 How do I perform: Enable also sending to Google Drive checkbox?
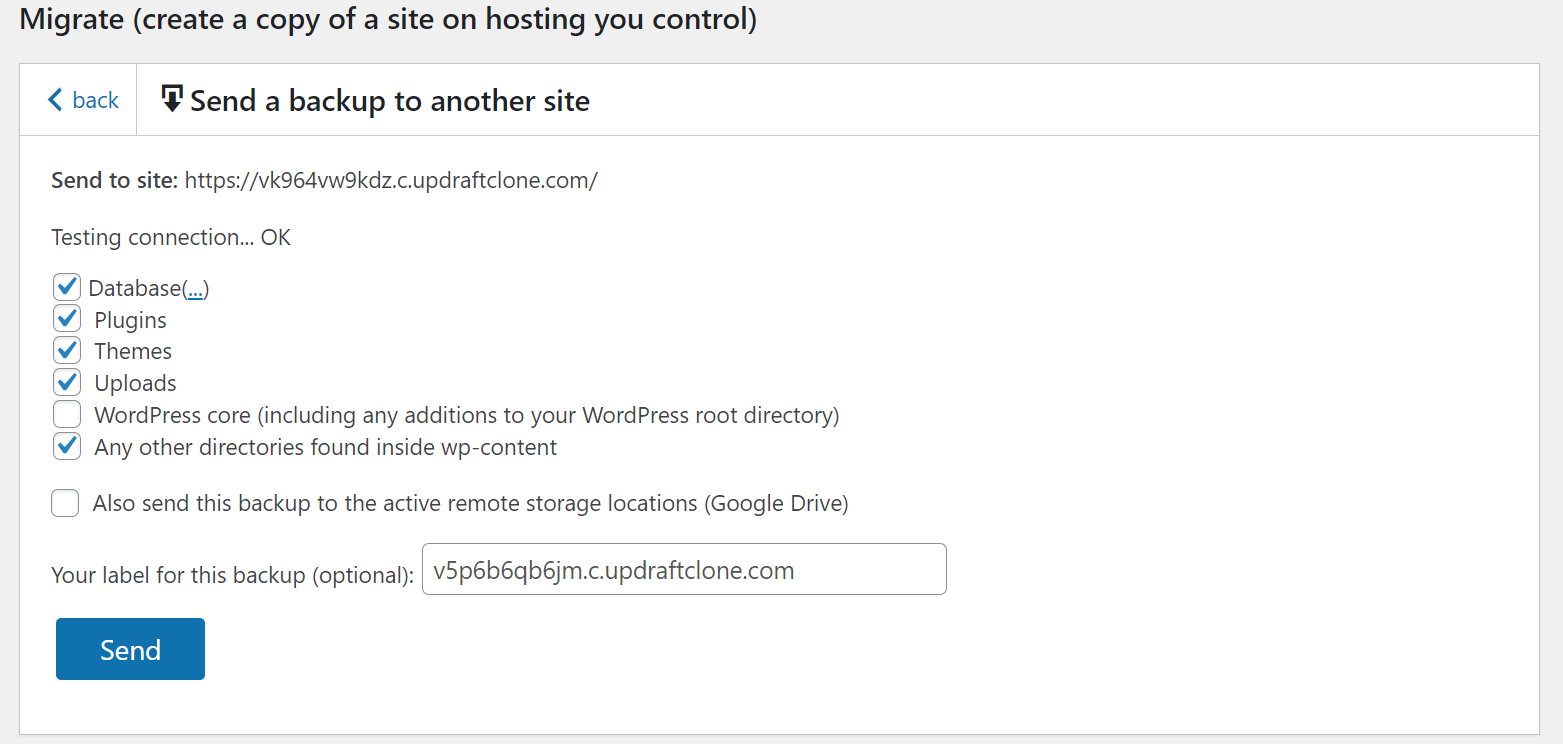pyautogui.click(x=65, y=503)
